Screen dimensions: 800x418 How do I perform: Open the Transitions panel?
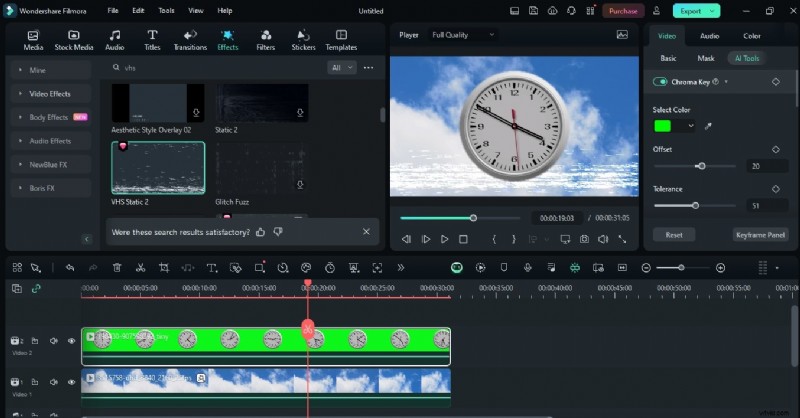pyautogui.click(x=190, y=40)
